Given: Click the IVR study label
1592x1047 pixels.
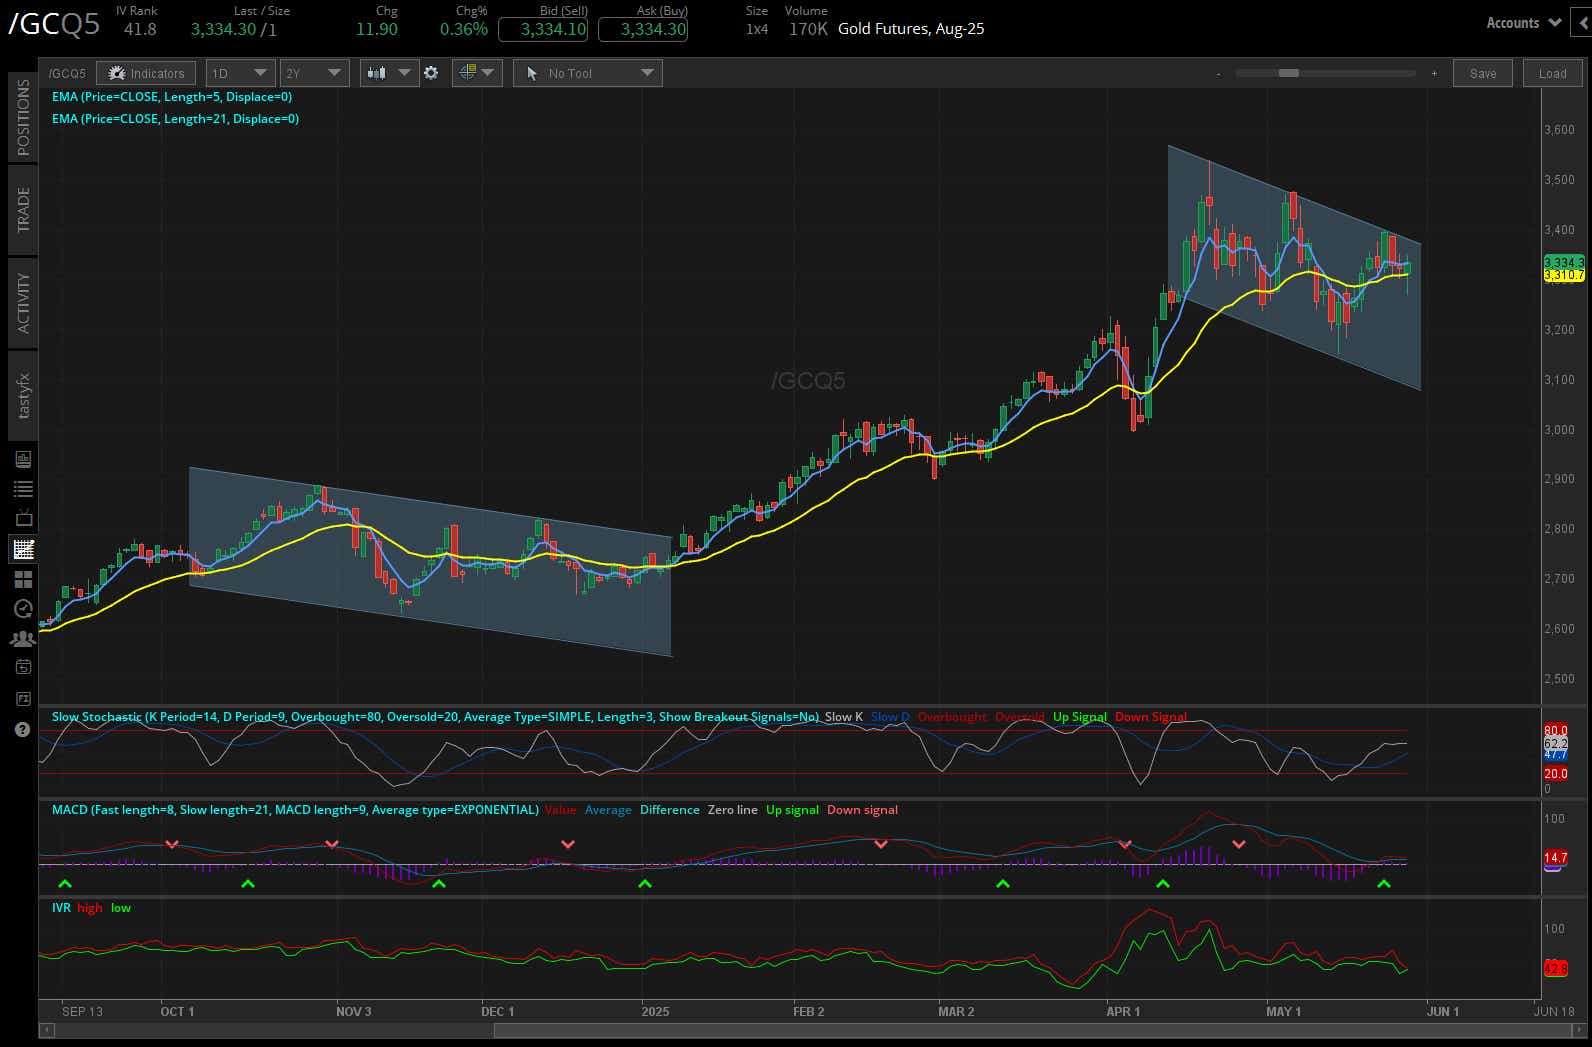Looking at the screenshot, I should click(x=61, y=908).
